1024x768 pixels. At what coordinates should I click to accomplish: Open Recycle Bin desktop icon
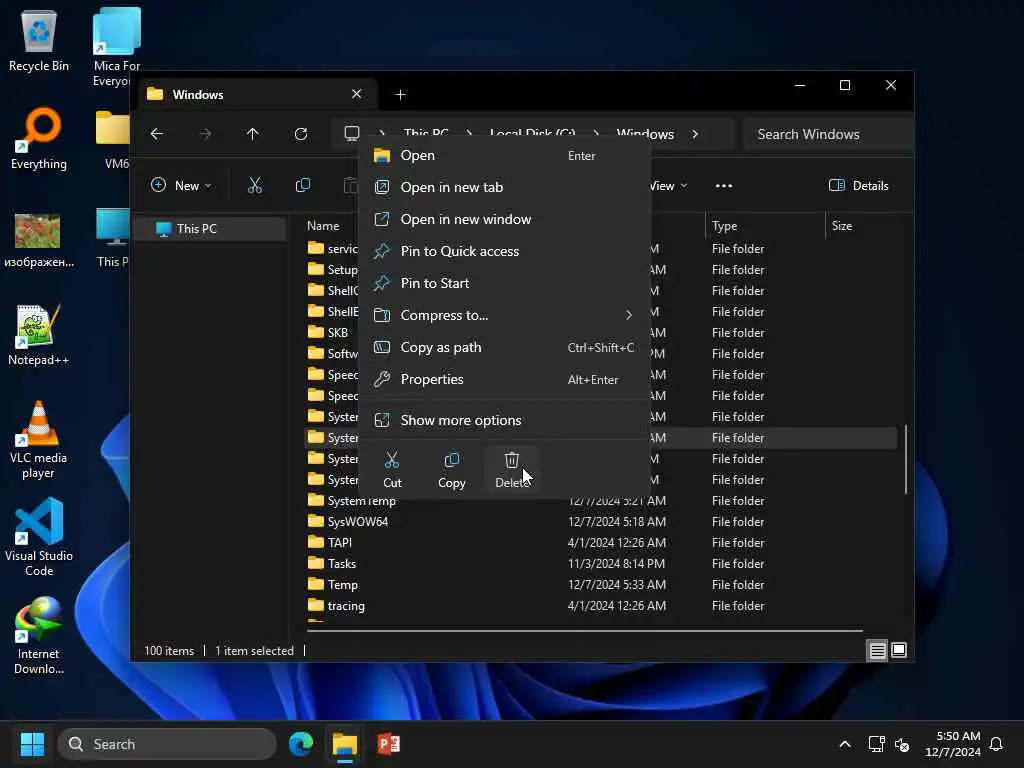point(39,42)
